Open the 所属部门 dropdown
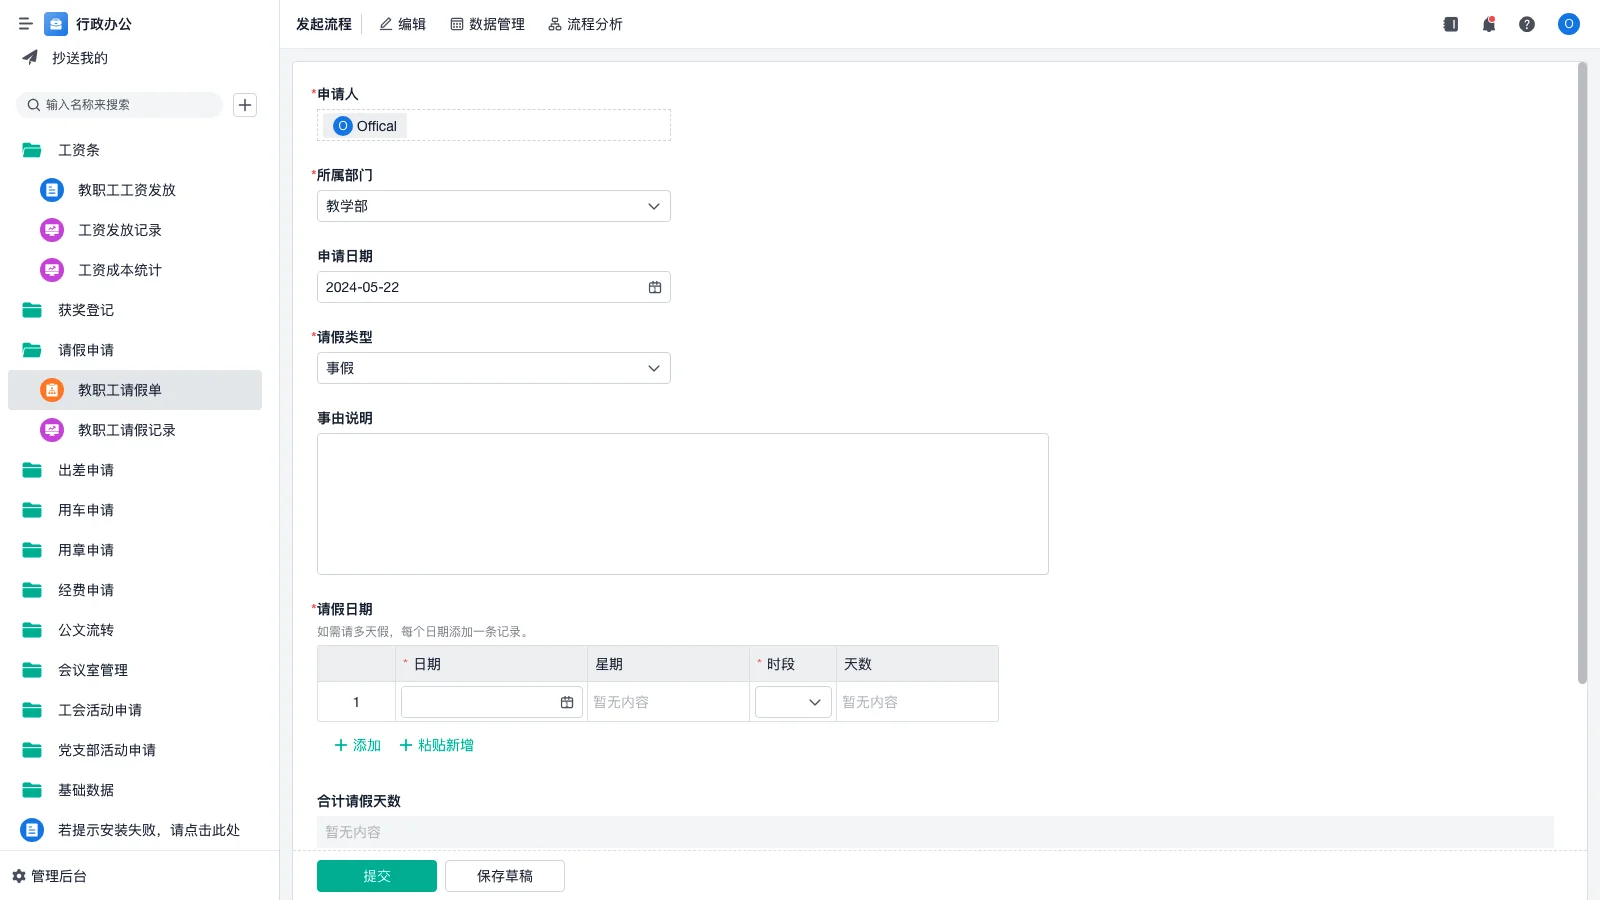 pyautogui.click(x=654, y=206)
